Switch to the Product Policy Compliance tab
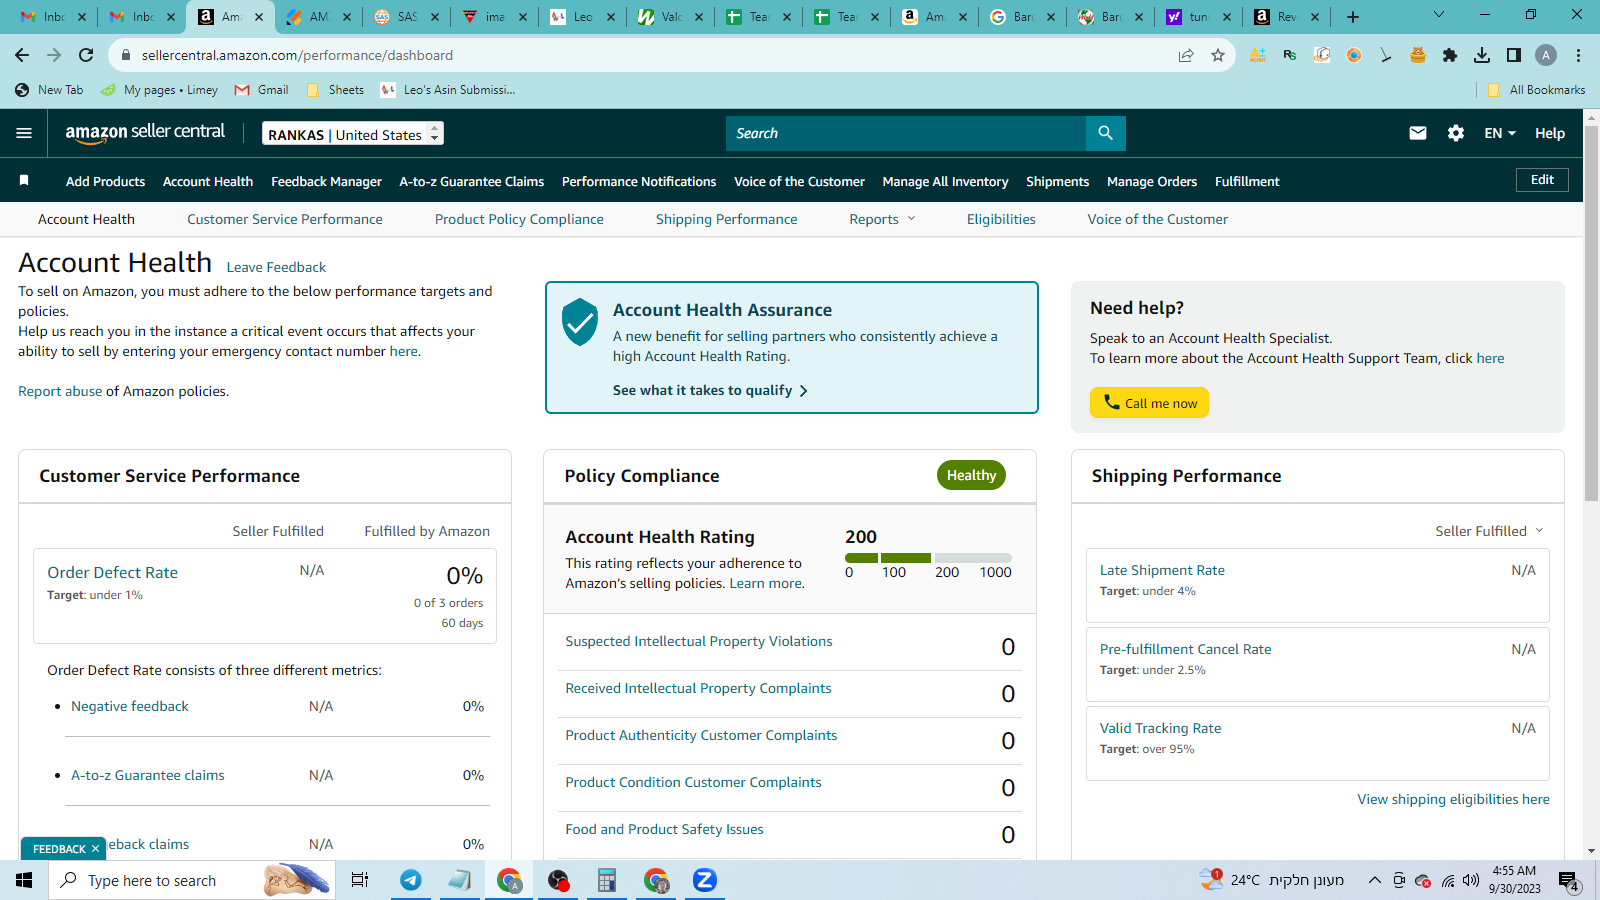1600x900 pixels. [x=519, y=219]
